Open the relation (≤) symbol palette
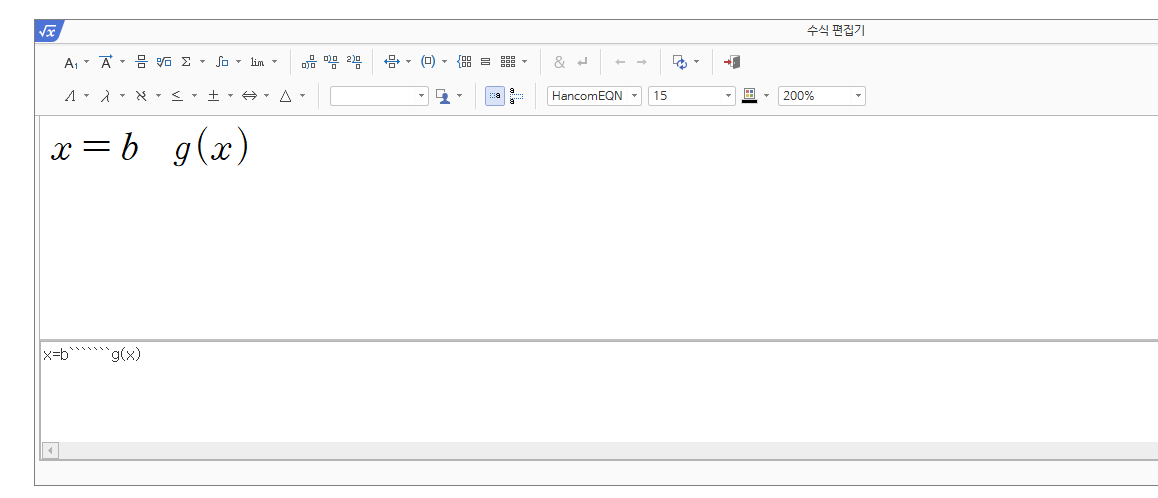This screenshot has width=1158, height=498. 177,96
